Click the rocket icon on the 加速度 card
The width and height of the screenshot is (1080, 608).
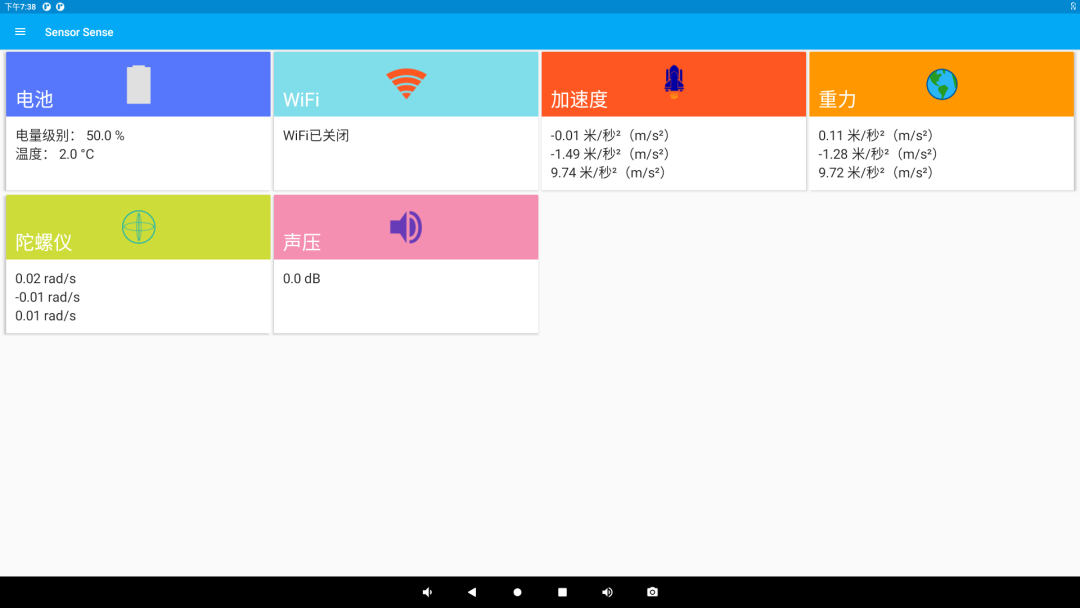pos(673,82)
